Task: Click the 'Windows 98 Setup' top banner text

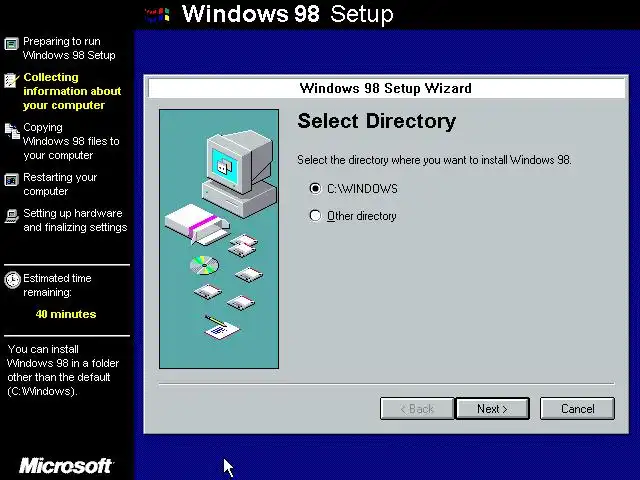Action: pyautogui.click(x=287, y=14)
